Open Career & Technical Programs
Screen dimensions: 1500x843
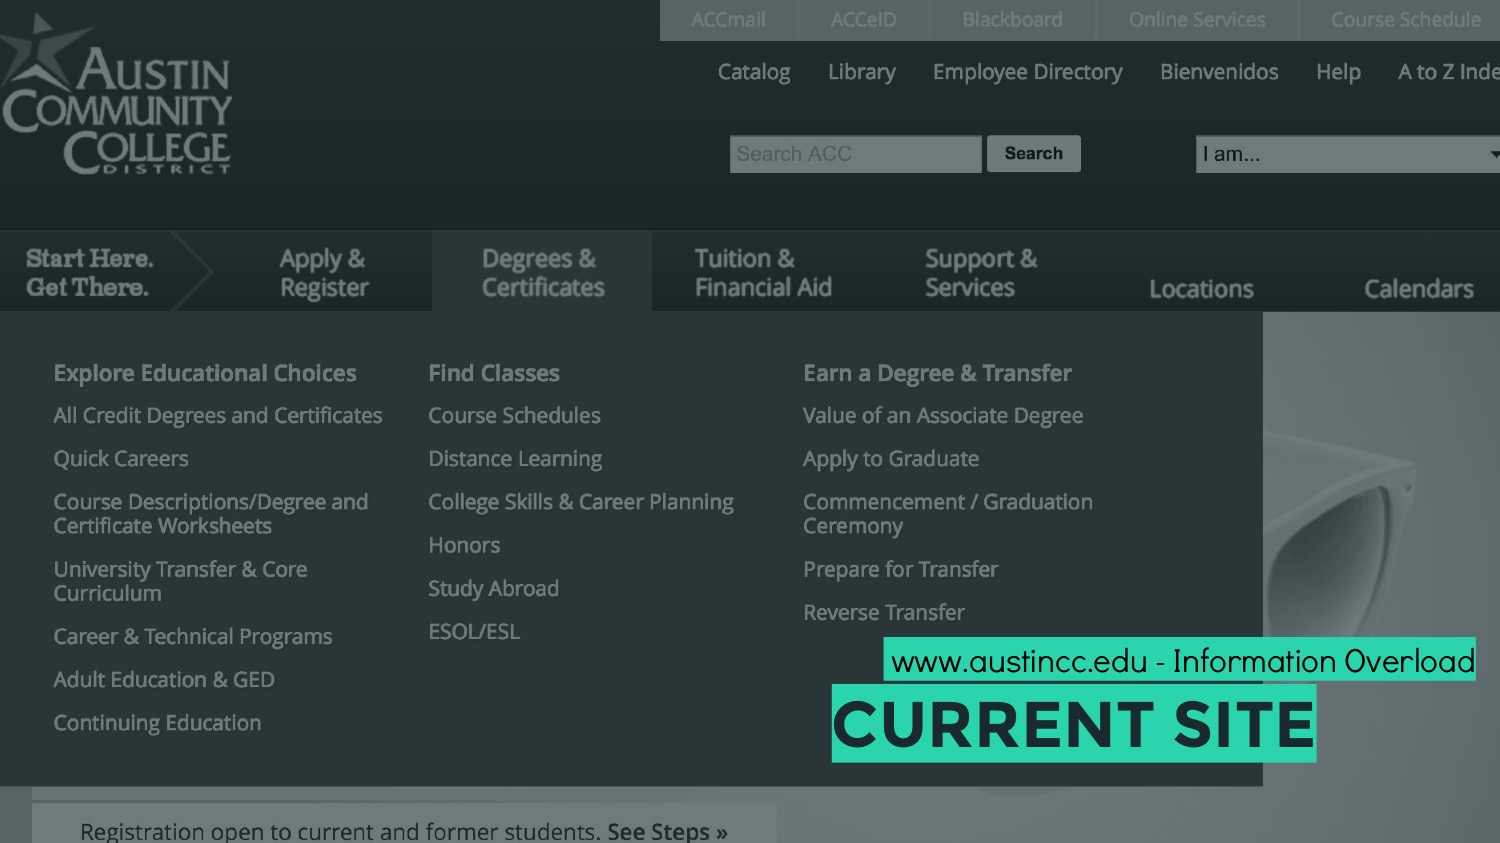[x=193, y=636]
